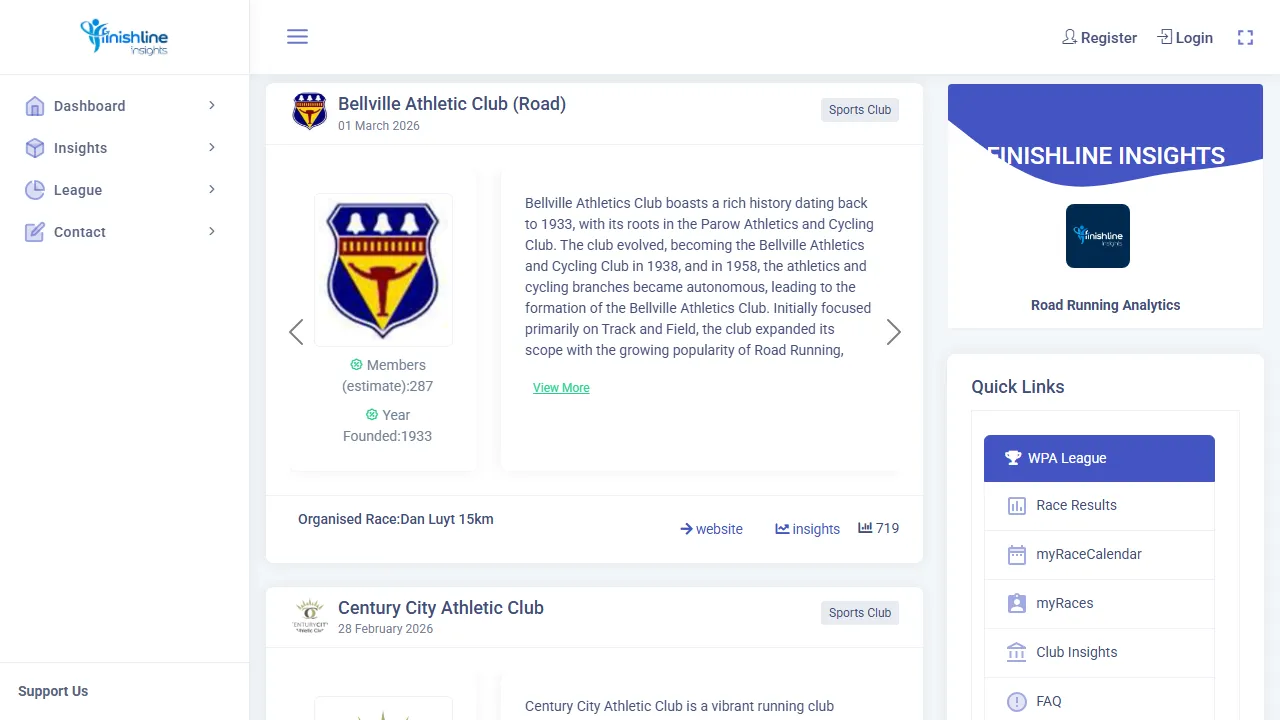Viewport: 1280px width, 720px height.
Task: Click the Register link
Action: point(1099,38)
